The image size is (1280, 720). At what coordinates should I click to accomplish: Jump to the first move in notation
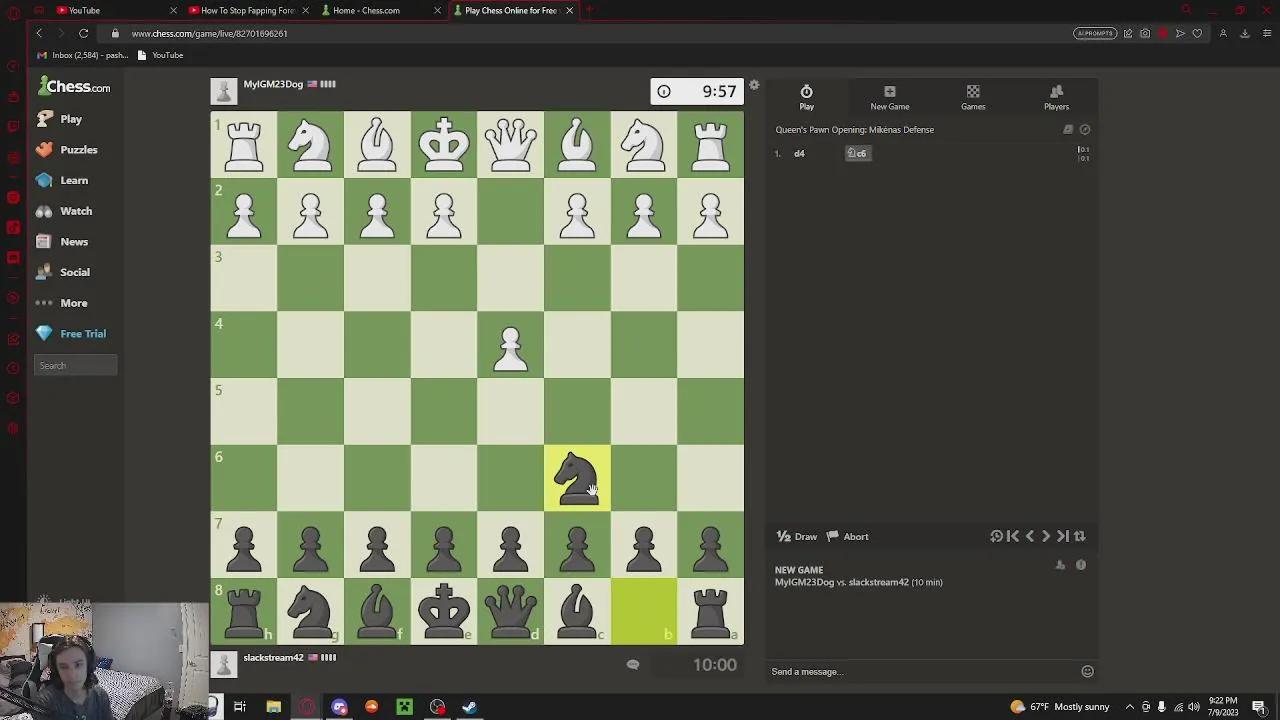click(1013, 536)
